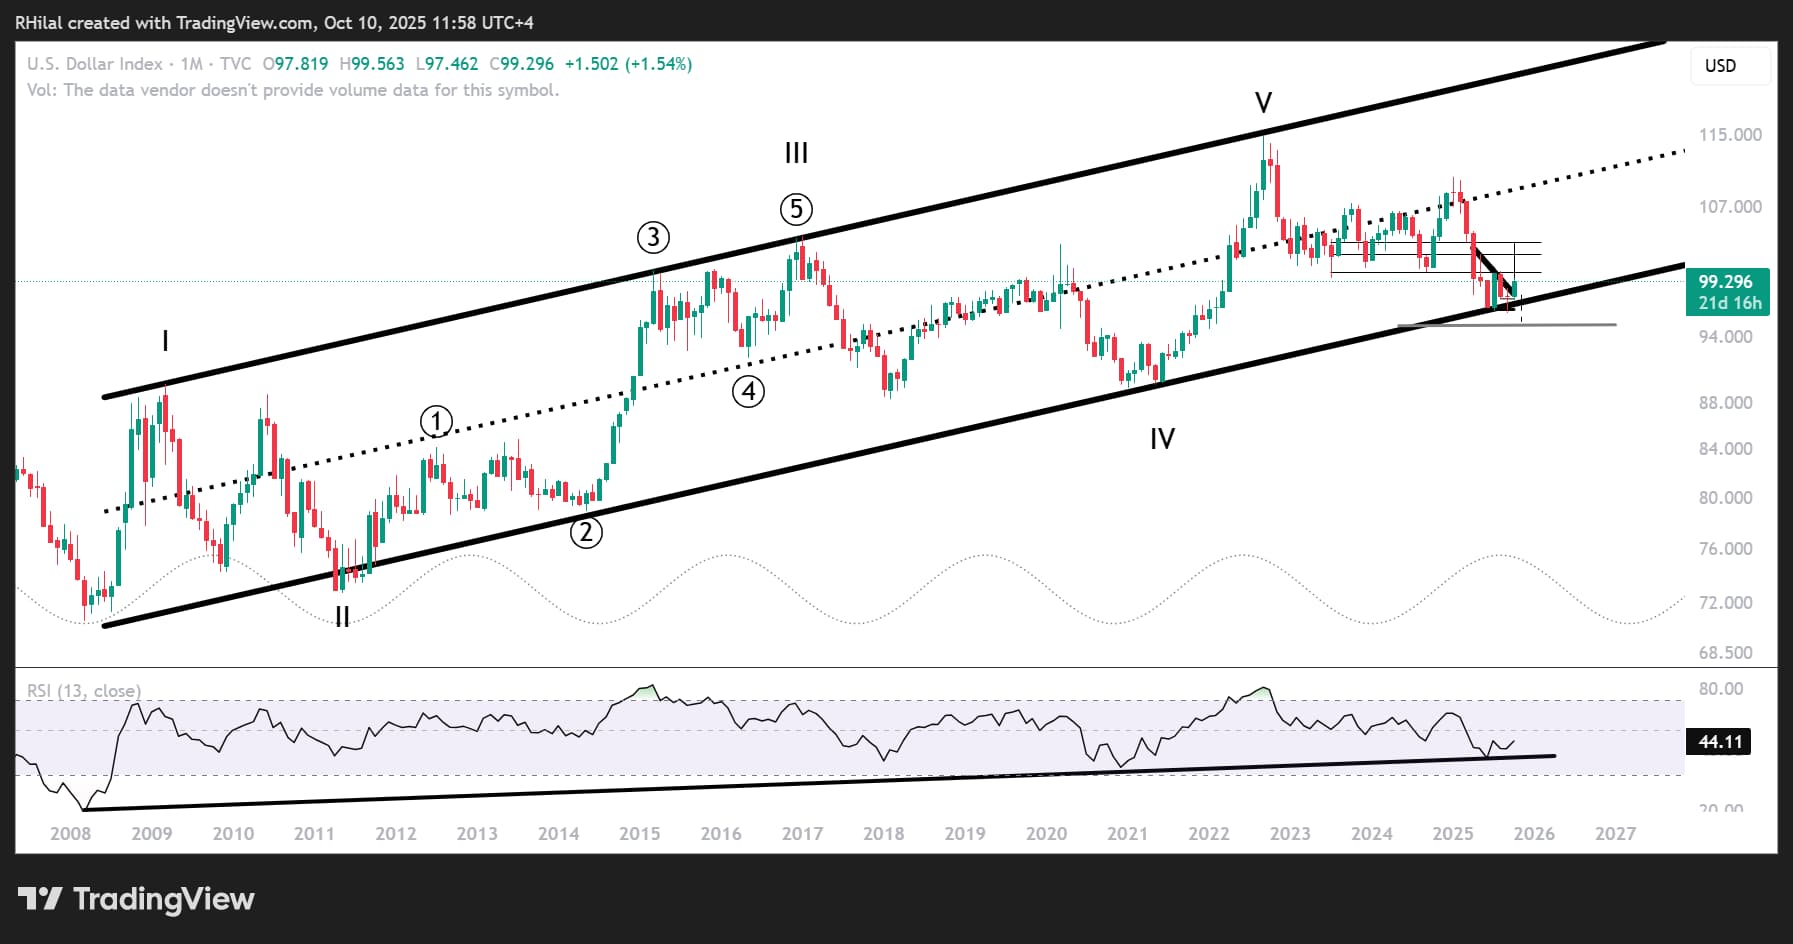The height and width of the screenshot is (944, 1793).
Task: Click the open value O97.819
Action: point(296,64)
